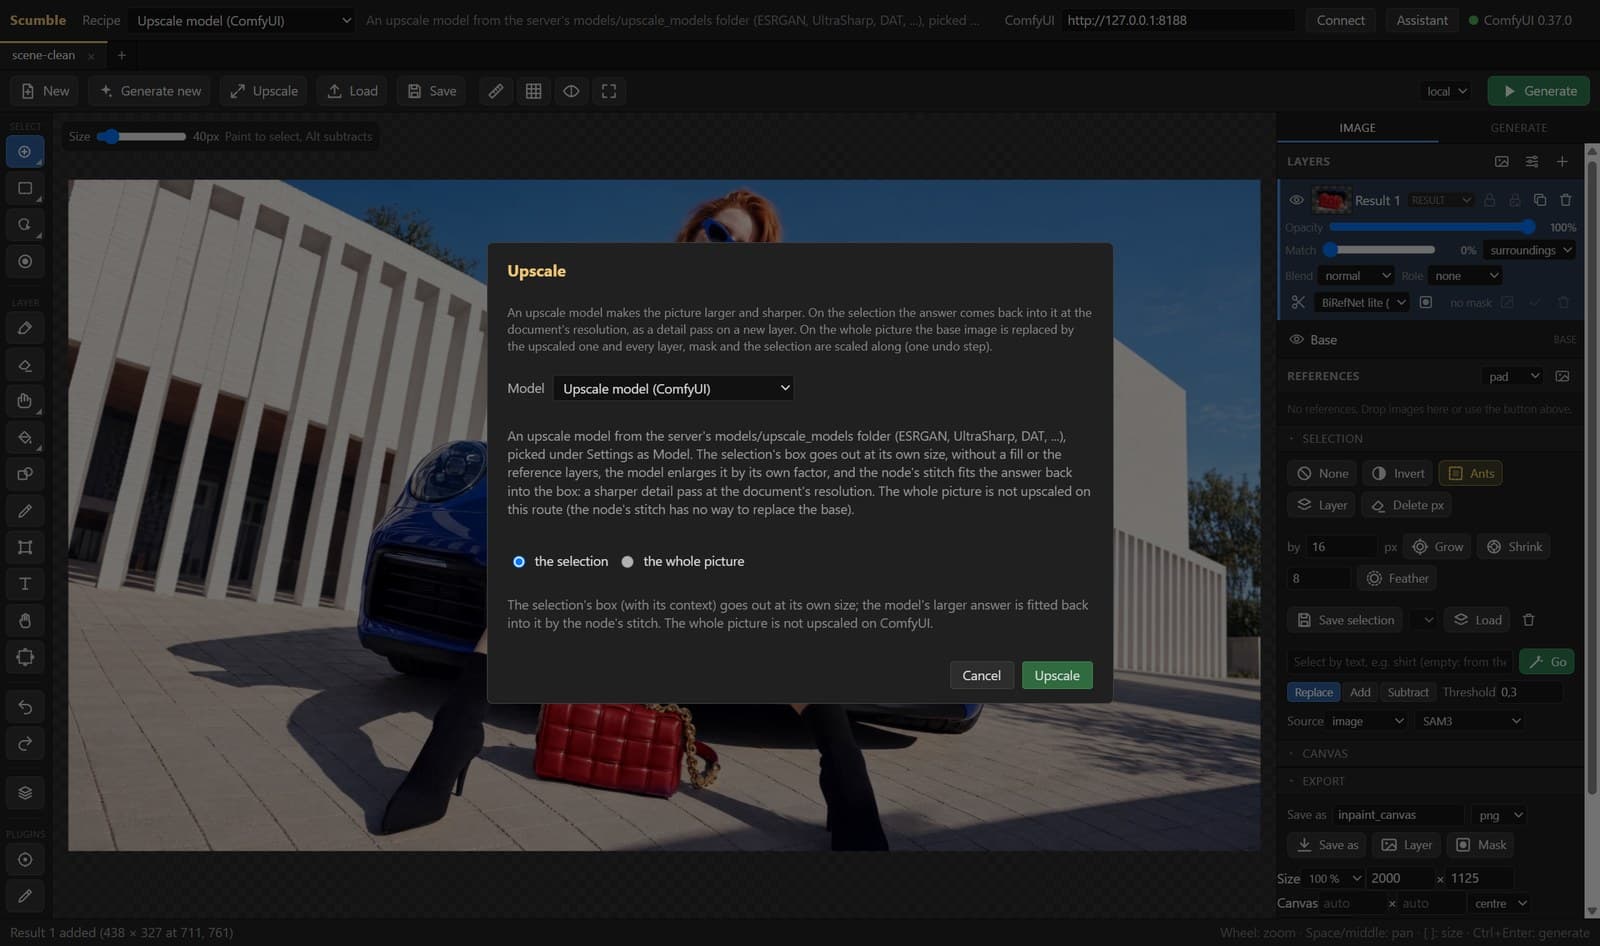Select the rectangle selection tool
Image resolution: width=1600 pixels, height=946 pixels.
(25, 188)
